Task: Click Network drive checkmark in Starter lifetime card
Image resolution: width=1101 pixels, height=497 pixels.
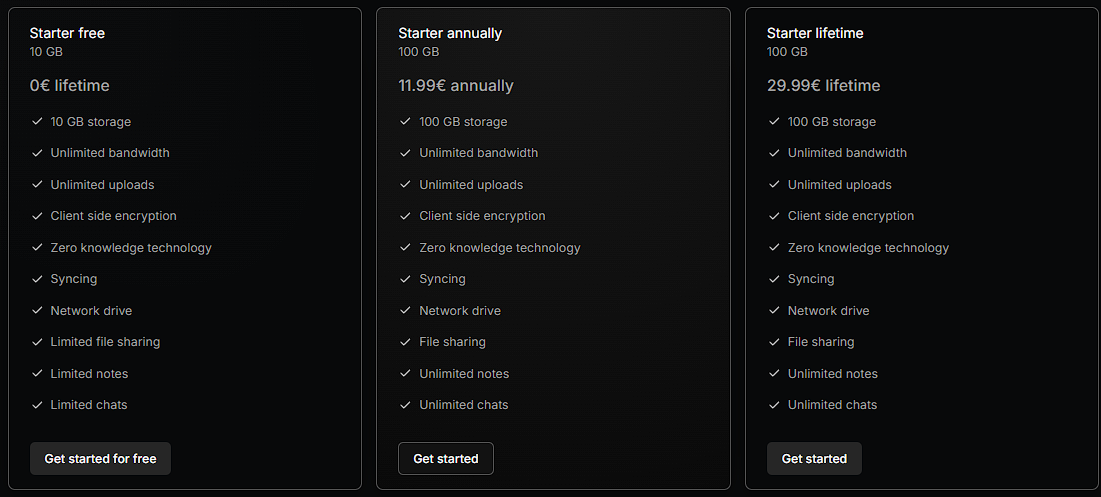Action: coord(774,311)
